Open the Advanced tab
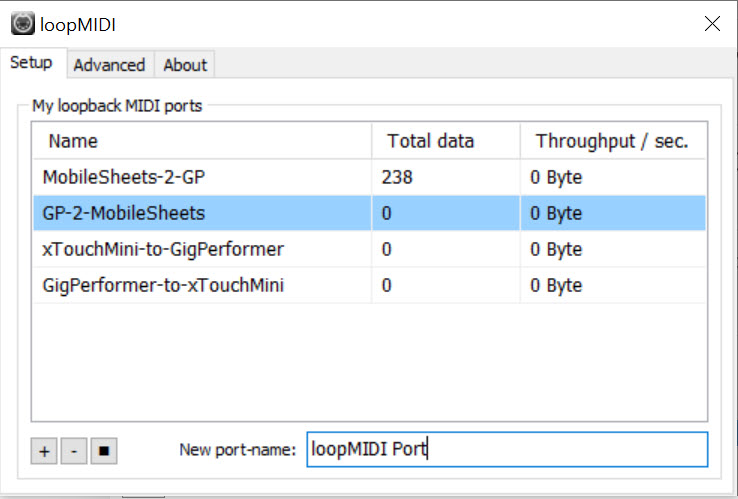Image resolution: width=738 pixels, height=499 pixels. click(110, 65)
